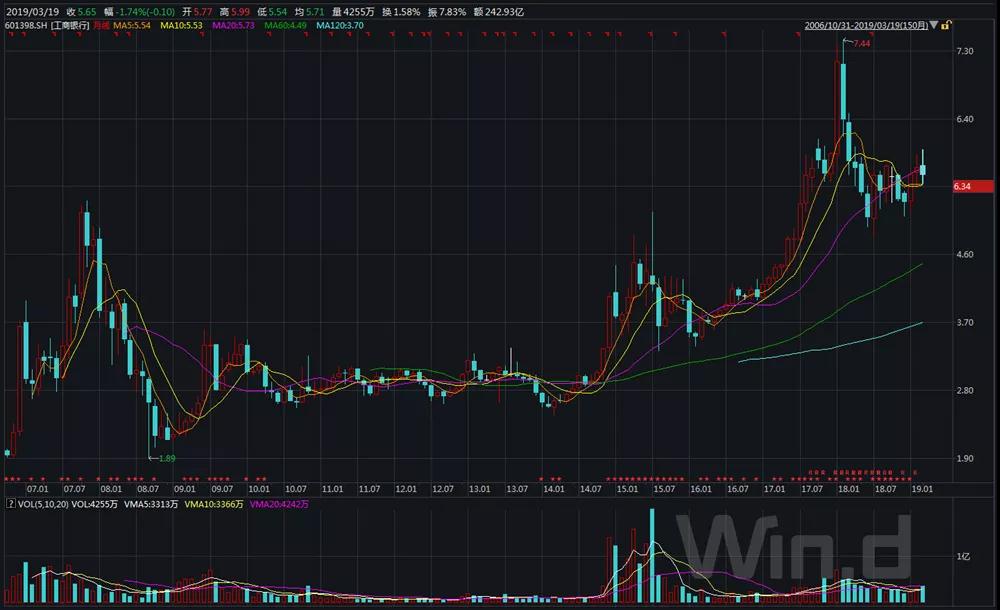The image size is (1000, 610).
Task: Click the MA60:4.49 green indicator label
Action: click(284, 24)
